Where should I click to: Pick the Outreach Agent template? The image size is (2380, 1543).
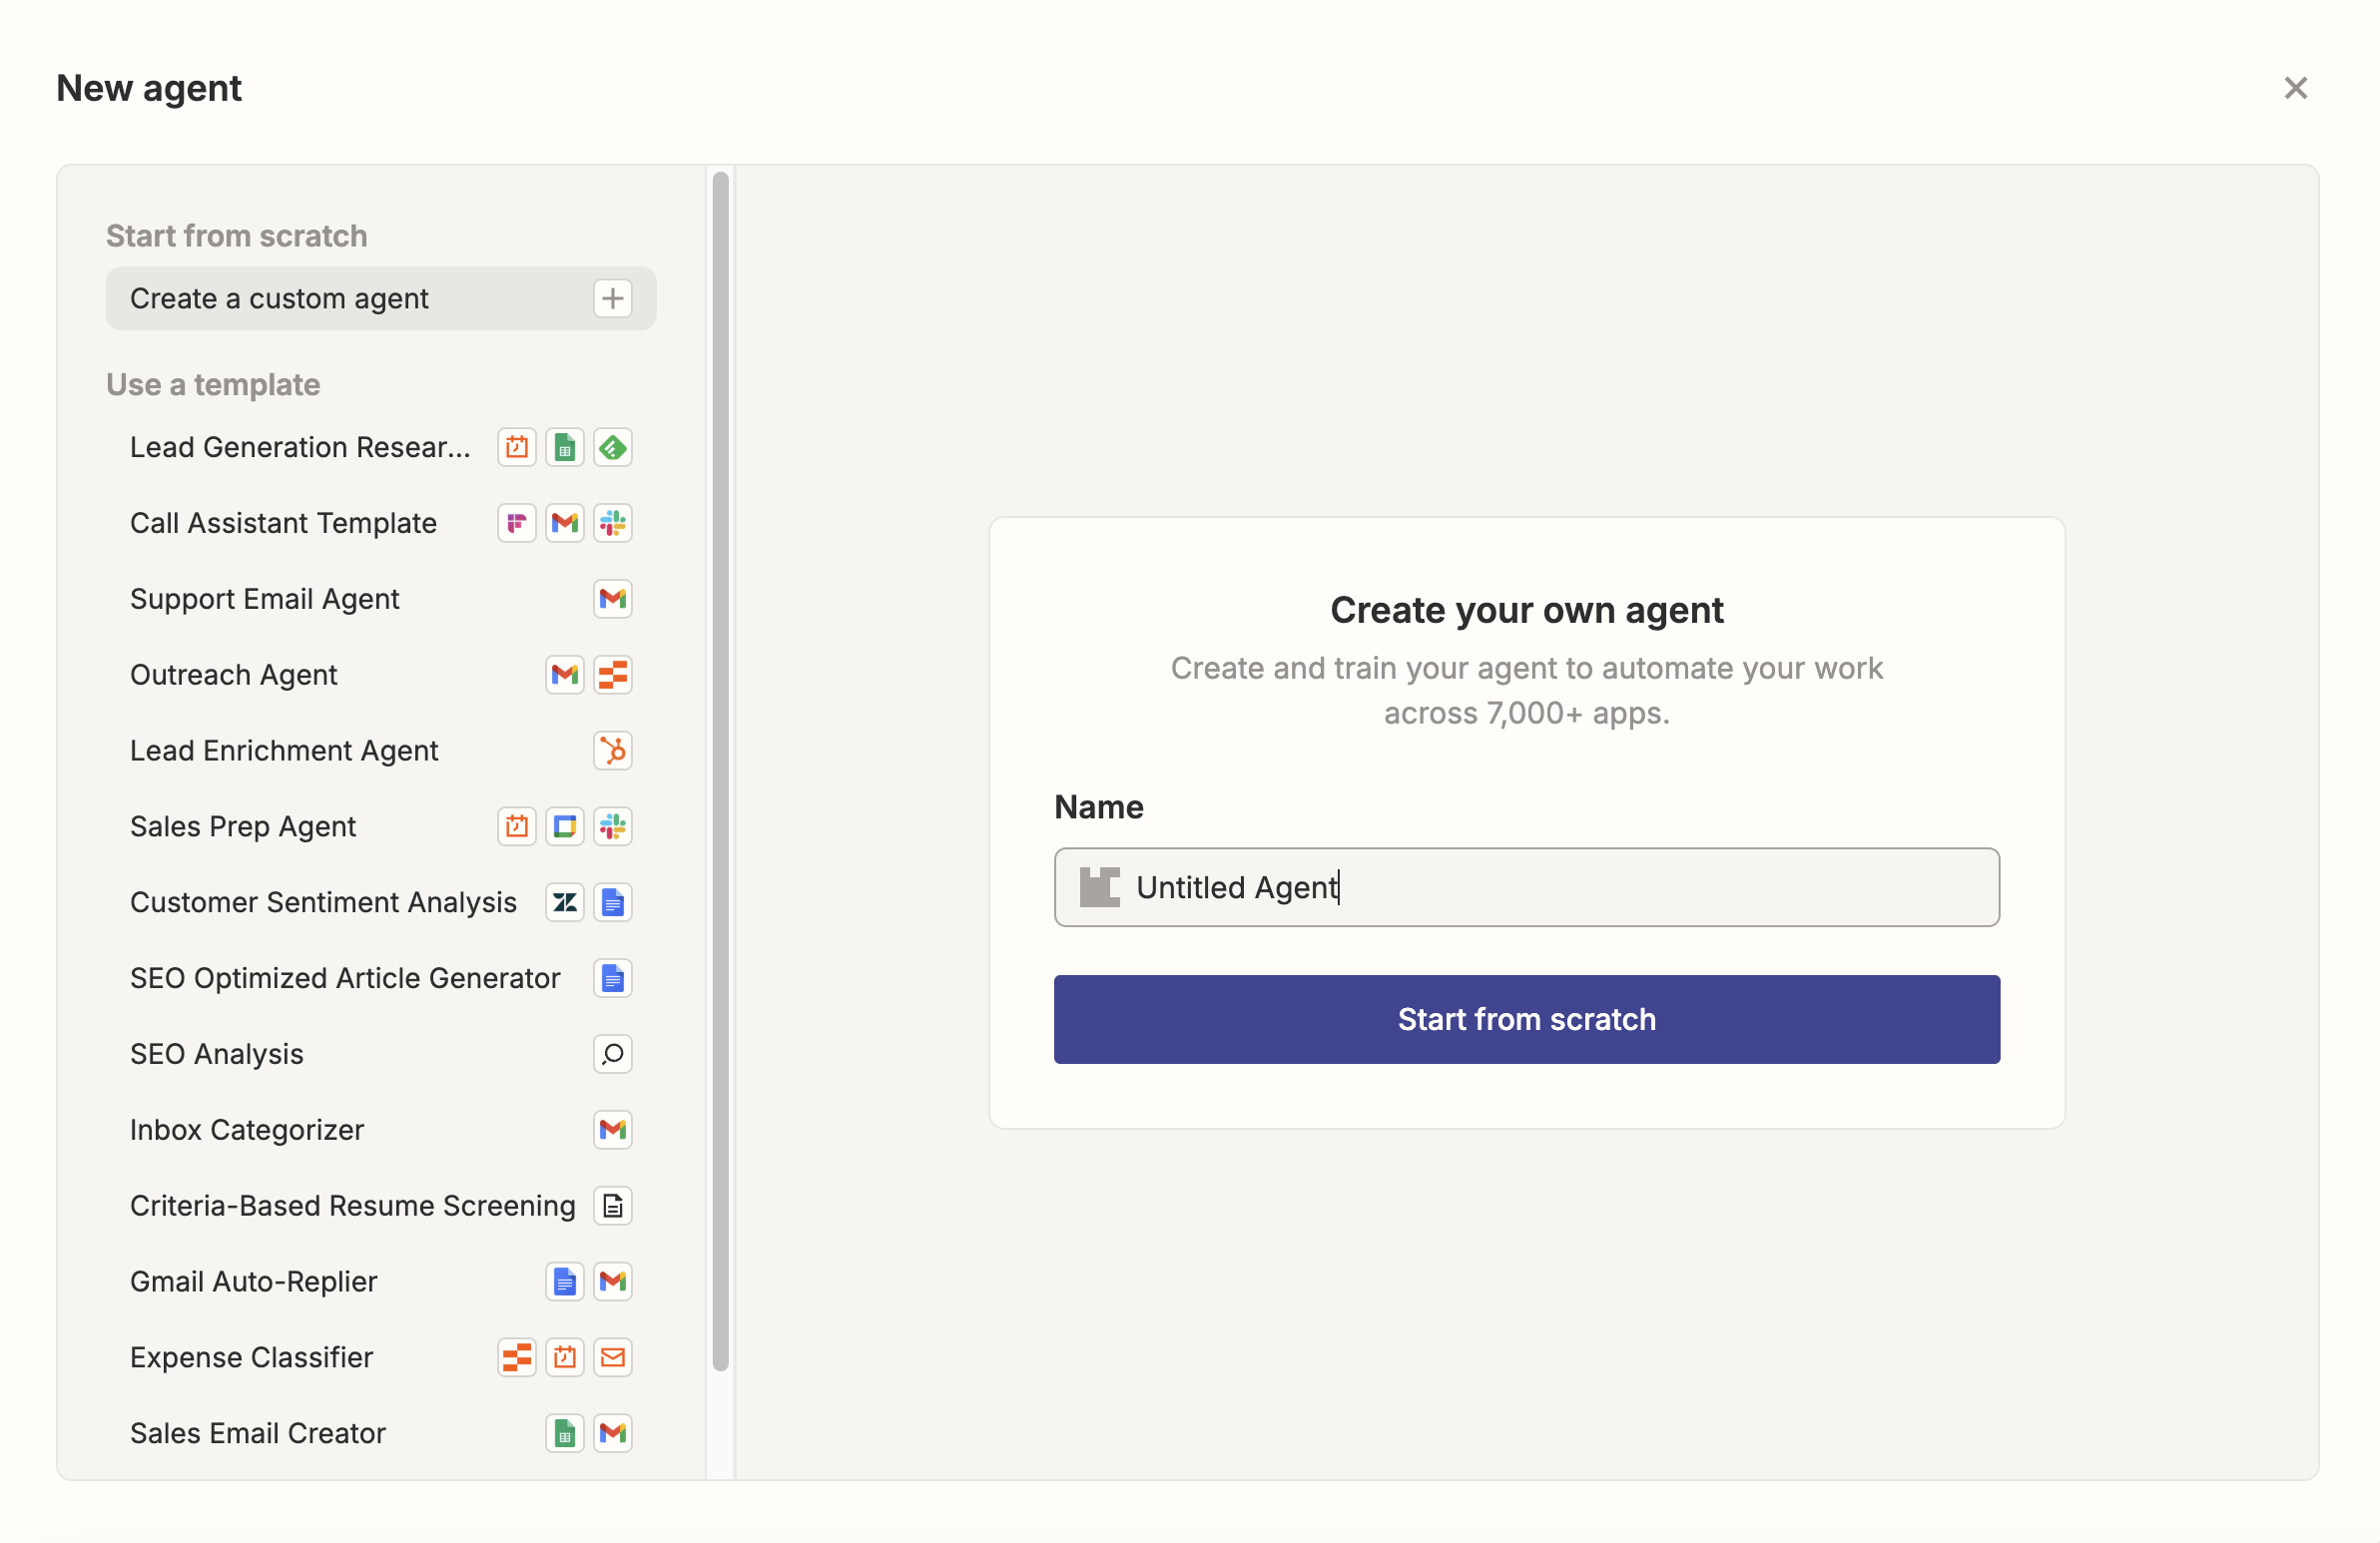coord(380,675)
